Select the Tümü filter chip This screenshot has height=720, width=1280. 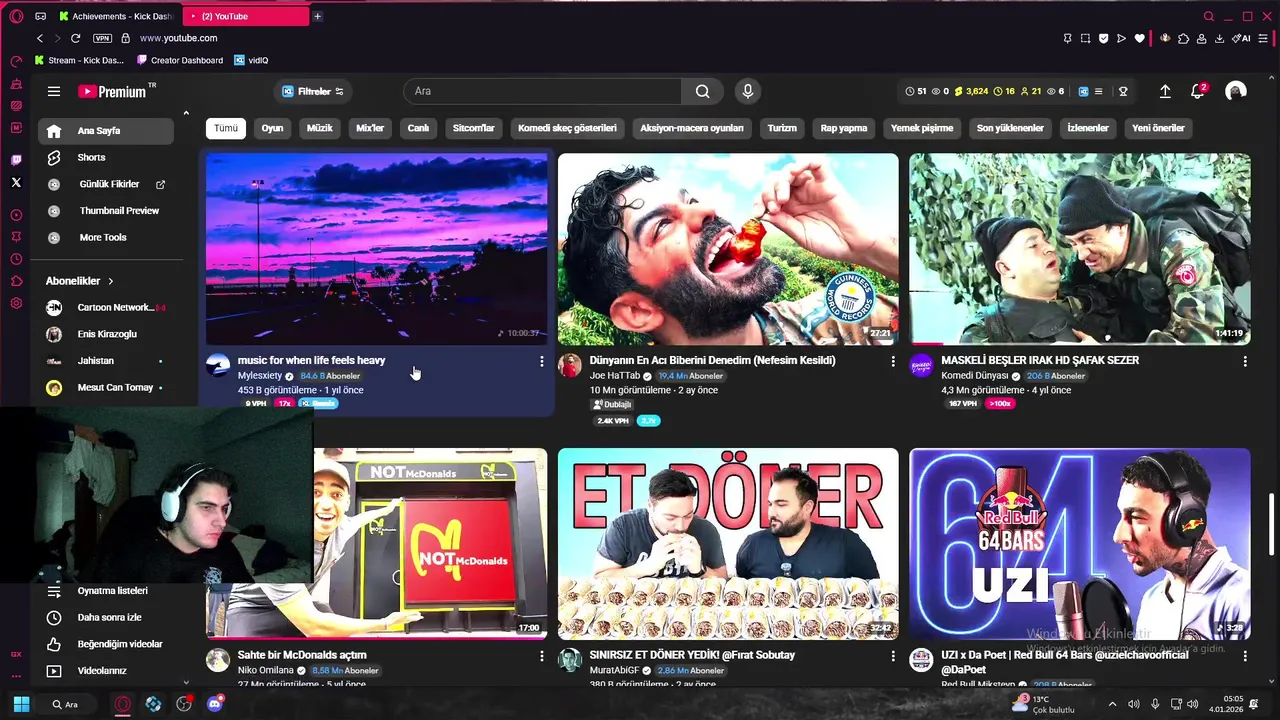[226, 128]
